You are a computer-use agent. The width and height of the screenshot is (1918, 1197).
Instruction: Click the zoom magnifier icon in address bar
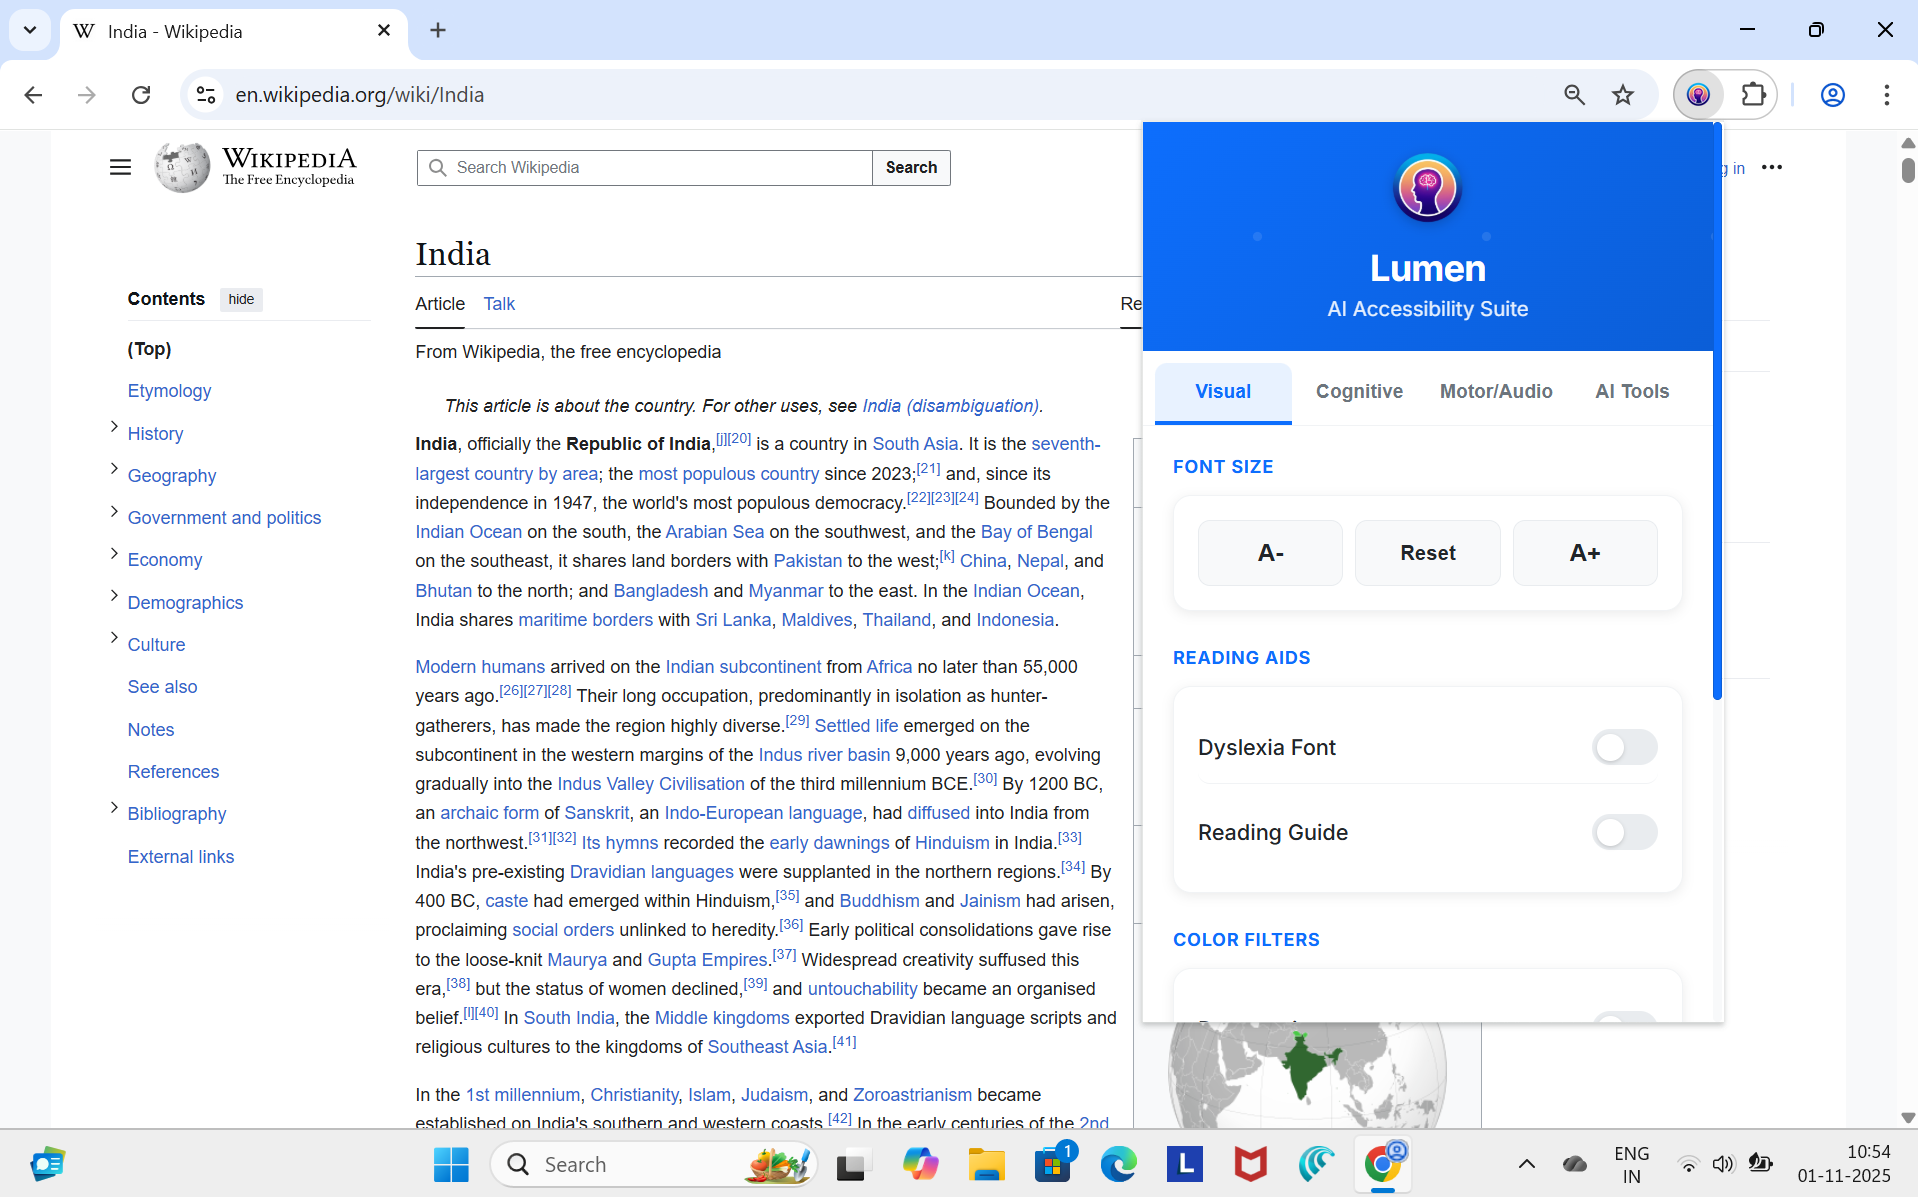click(x=1574, y=95)
